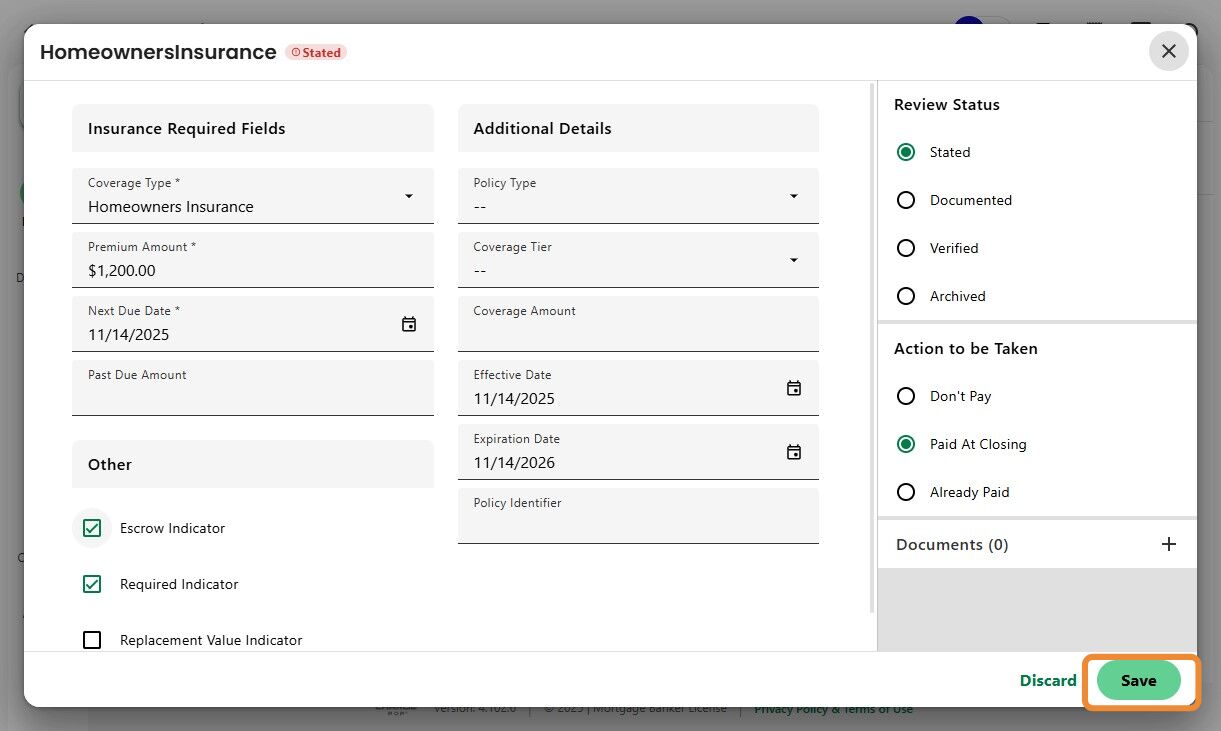Open the Effective Date calendar picker
The height and width of the screenshot is (731, 1221).
click(x=793, y=388)
